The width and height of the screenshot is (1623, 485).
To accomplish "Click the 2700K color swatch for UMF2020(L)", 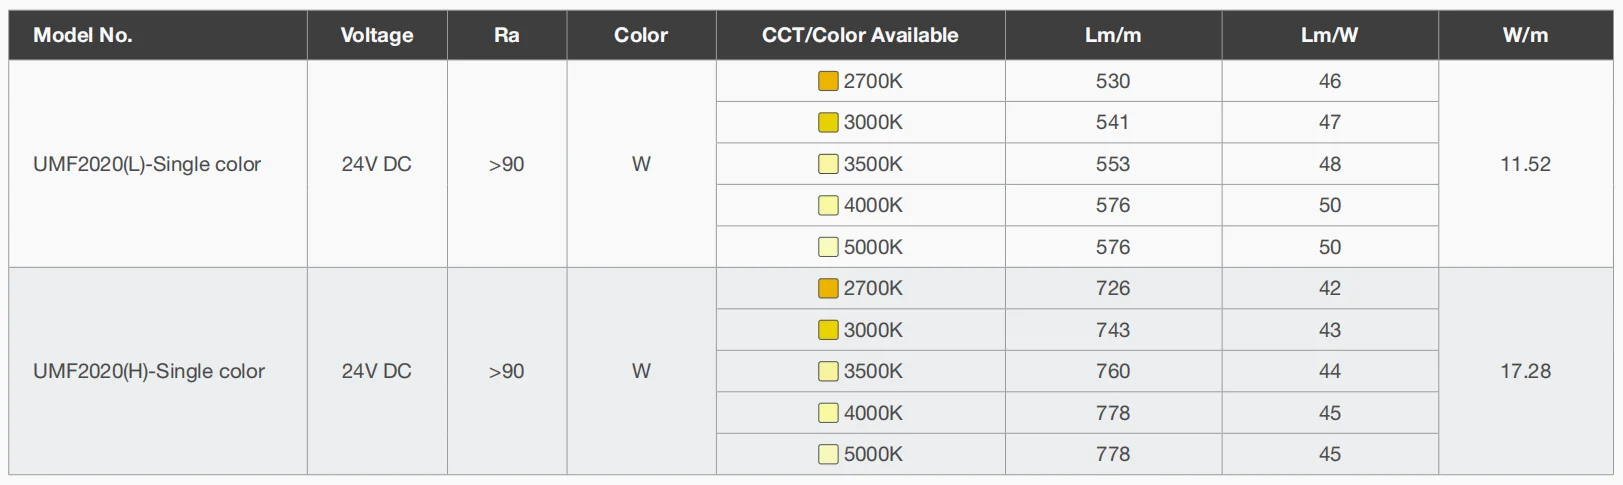I will click(828, 81).
